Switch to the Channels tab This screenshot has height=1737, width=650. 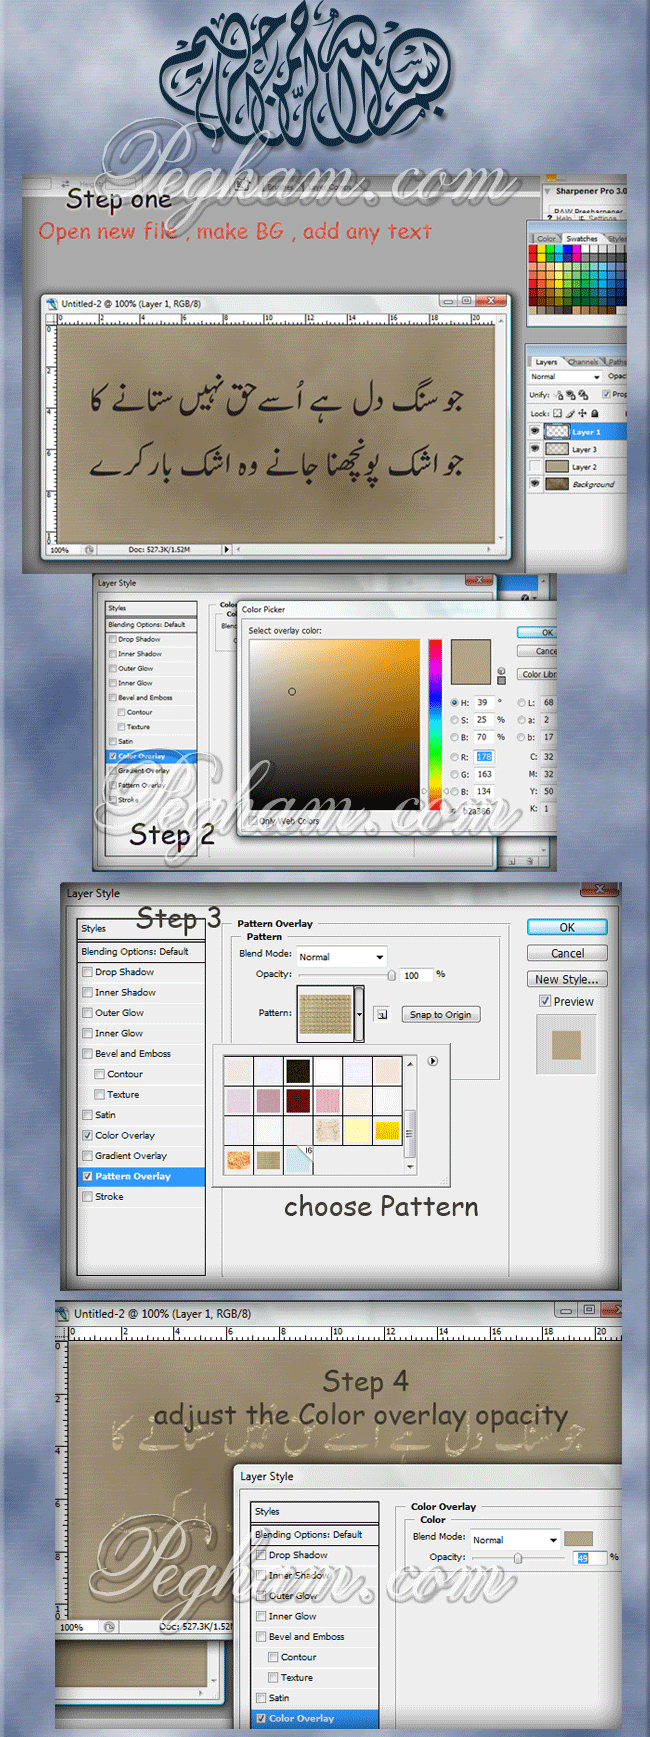coord(582,362)
